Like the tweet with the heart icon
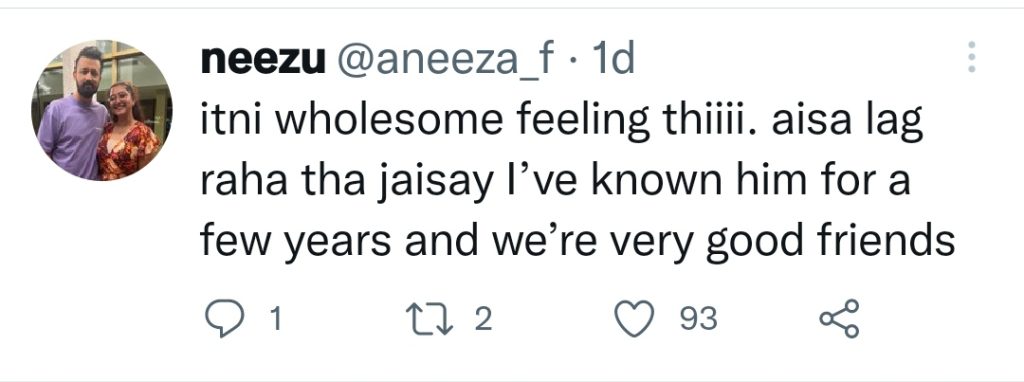Screen dimensions: 1024x382 point(635,319)
